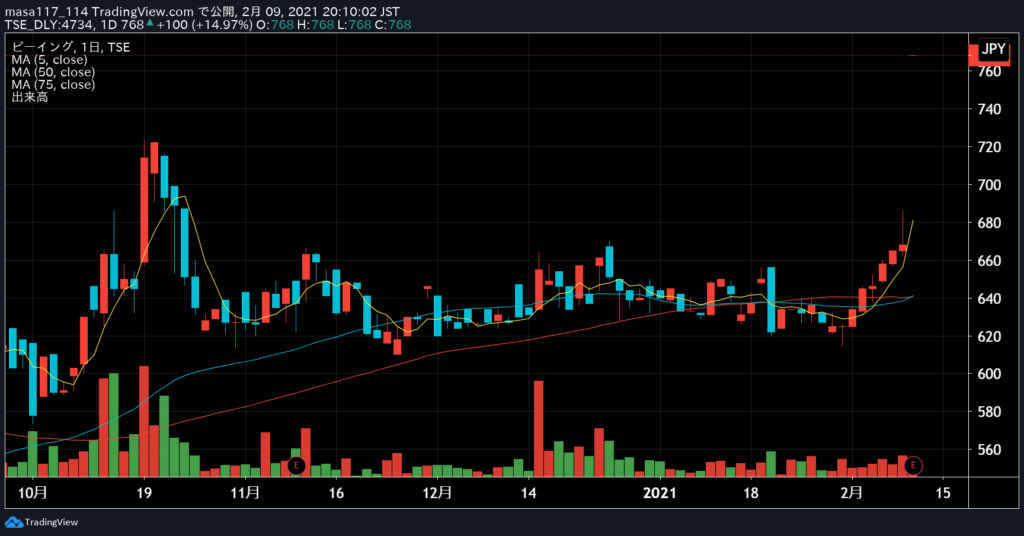Viewport: 1024px width, 536px height.
Task: Click the 19 date label on time axis
Action: point(144,492)
